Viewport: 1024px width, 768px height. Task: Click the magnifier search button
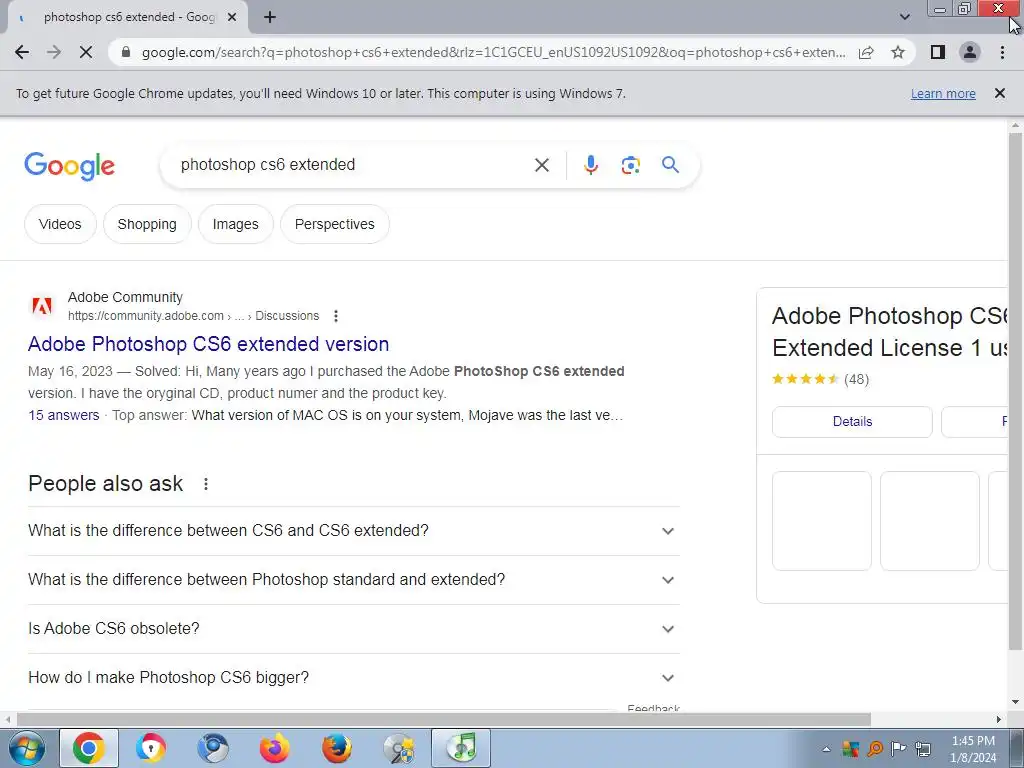pos(670,165)
